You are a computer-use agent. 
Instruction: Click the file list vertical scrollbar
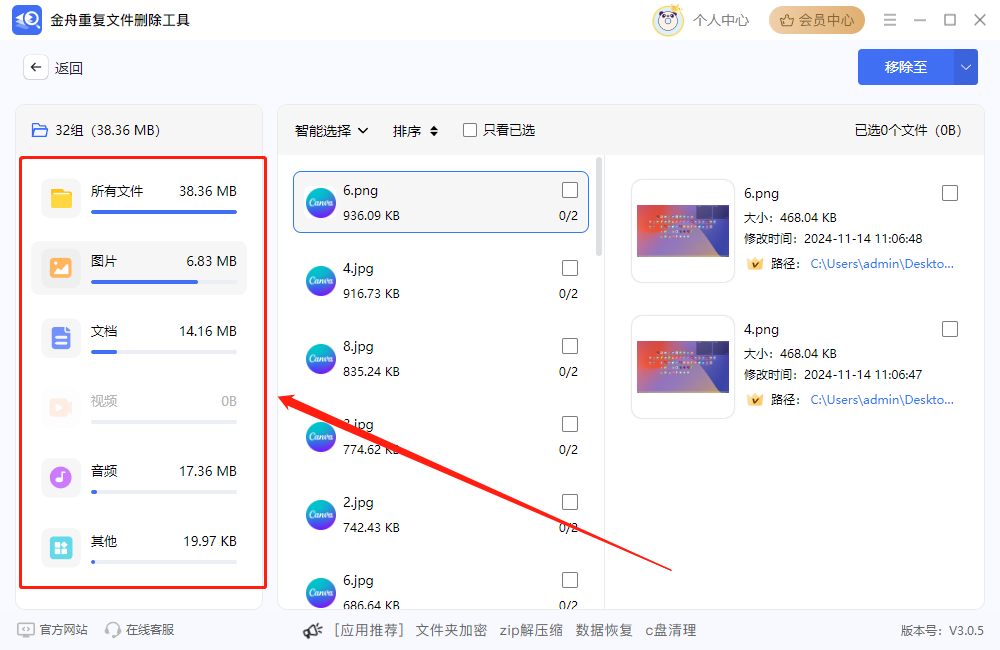click(x=599, y=207)
